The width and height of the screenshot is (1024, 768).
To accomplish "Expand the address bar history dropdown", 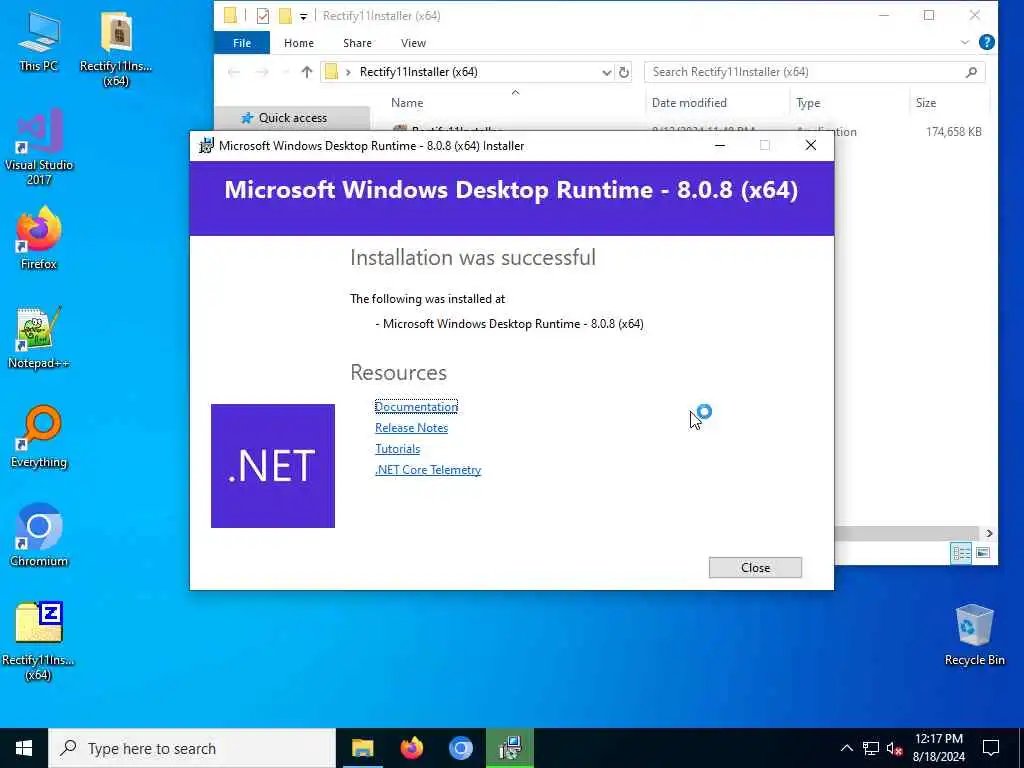I will click(x=606, y=72).
